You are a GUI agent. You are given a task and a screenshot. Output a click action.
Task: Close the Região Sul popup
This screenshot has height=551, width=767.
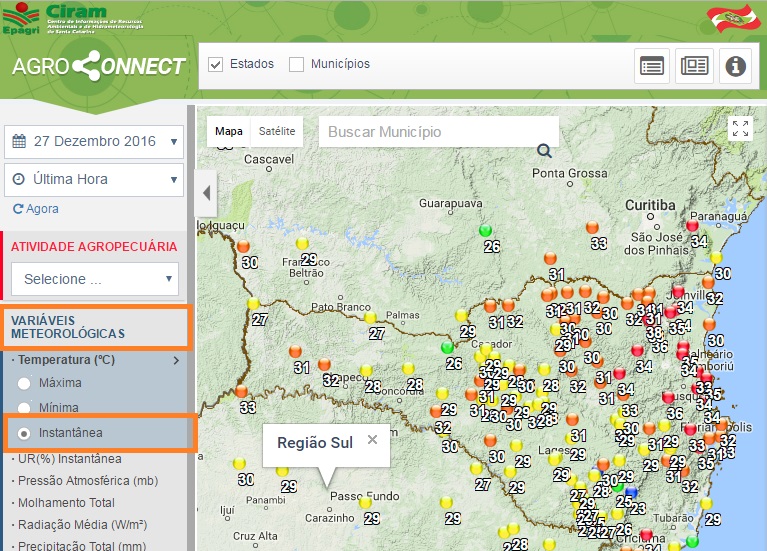(x=372, y=439)
